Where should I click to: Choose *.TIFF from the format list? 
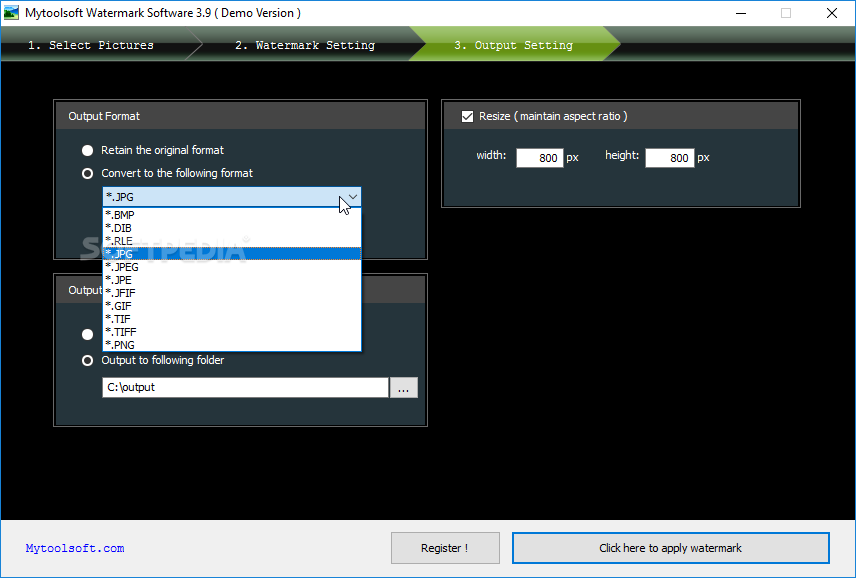232,332
